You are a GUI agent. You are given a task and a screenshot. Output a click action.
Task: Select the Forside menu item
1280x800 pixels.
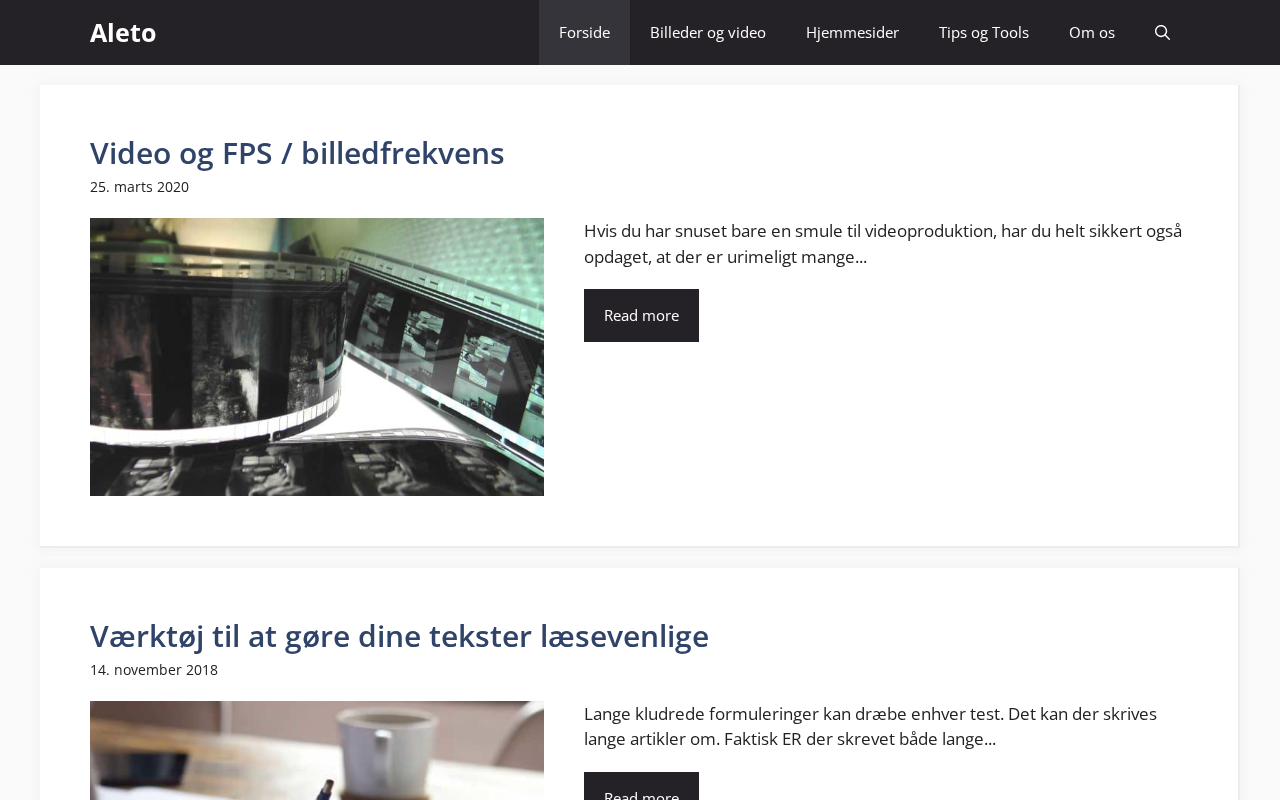tap(584, 32)
